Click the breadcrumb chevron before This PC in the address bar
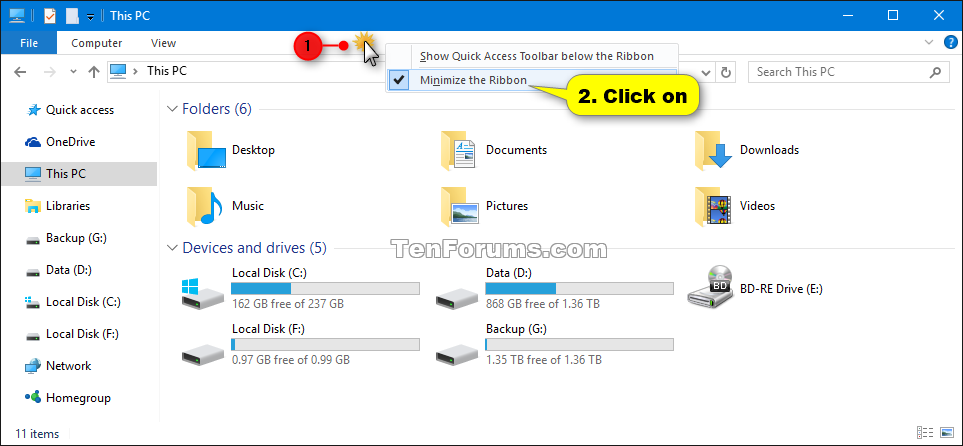This screenshot has height=446, width=963. [135, 71]
